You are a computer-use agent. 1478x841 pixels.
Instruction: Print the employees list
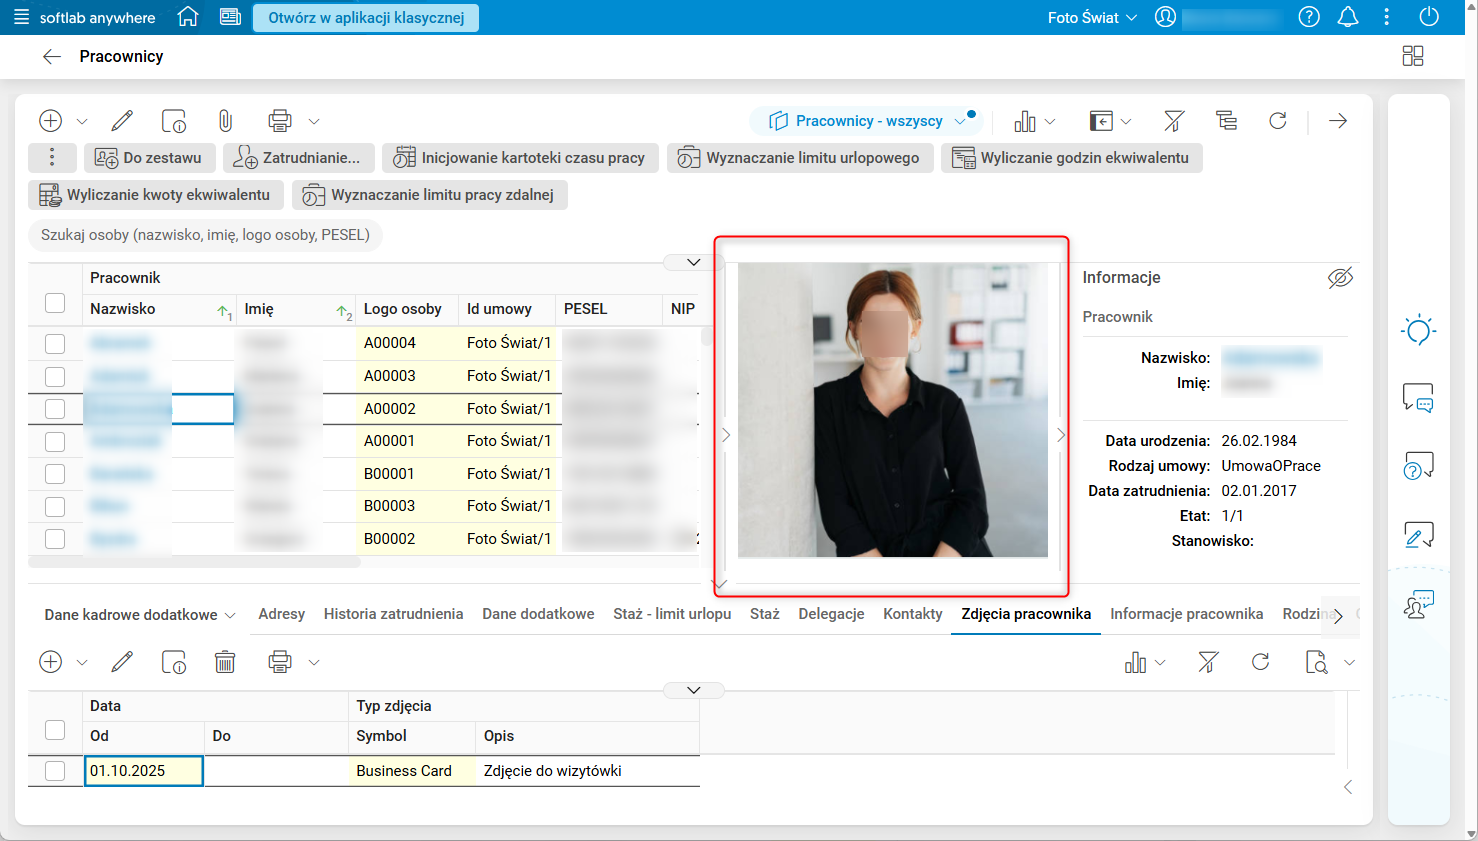pos(280,121)
